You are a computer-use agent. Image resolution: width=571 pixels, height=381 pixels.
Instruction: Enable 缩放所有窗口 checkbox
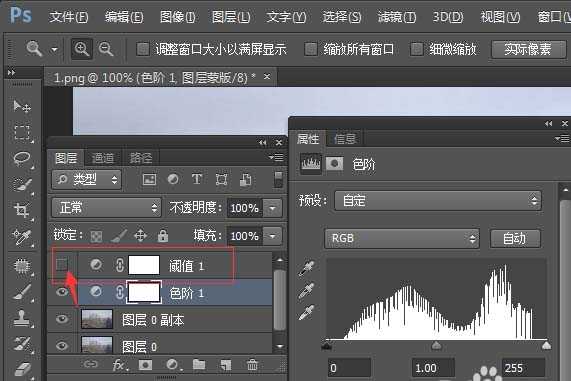[311, 49]
